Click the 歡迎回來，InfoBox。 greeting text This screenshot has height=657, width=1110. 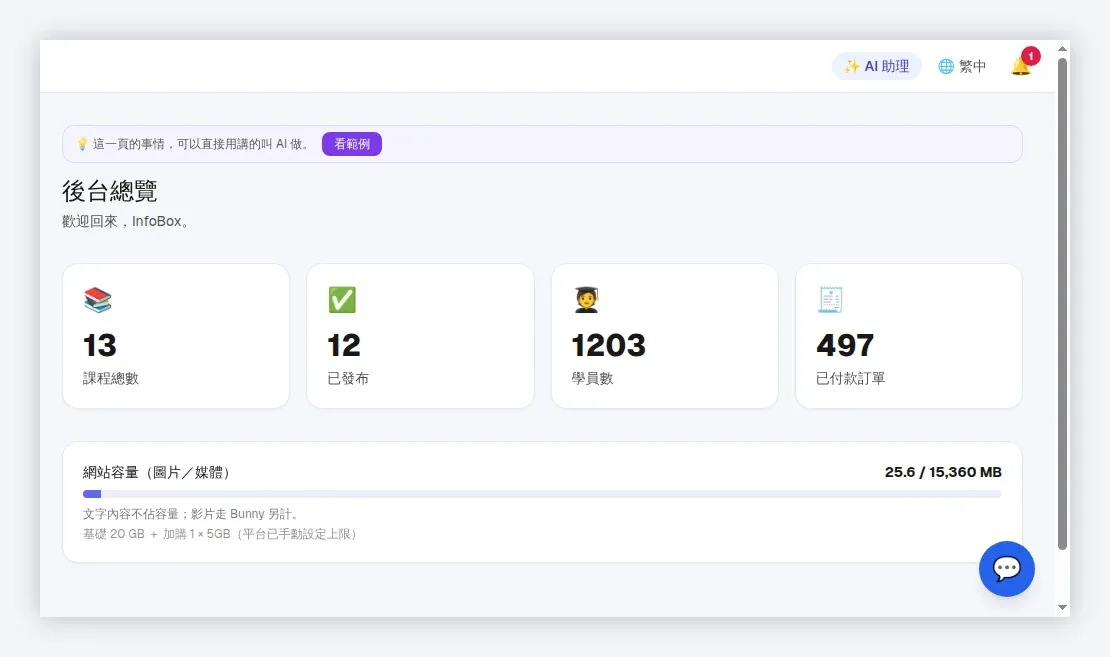point(126,221)
